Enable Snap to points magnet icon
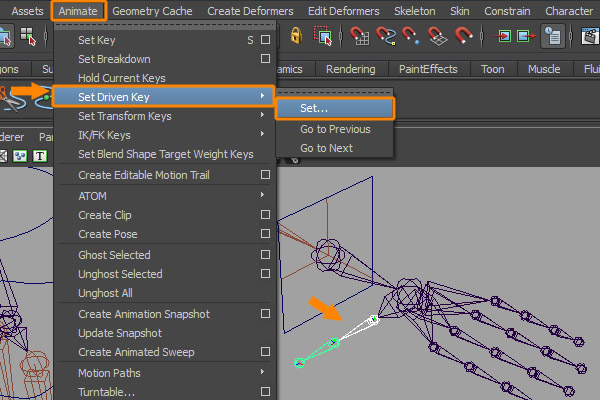 411,37
